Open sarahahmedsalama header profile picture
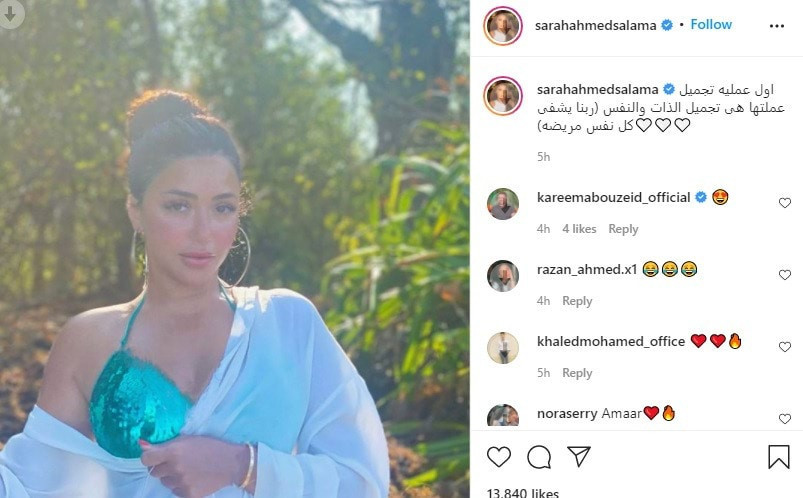 tap(502, 26)
